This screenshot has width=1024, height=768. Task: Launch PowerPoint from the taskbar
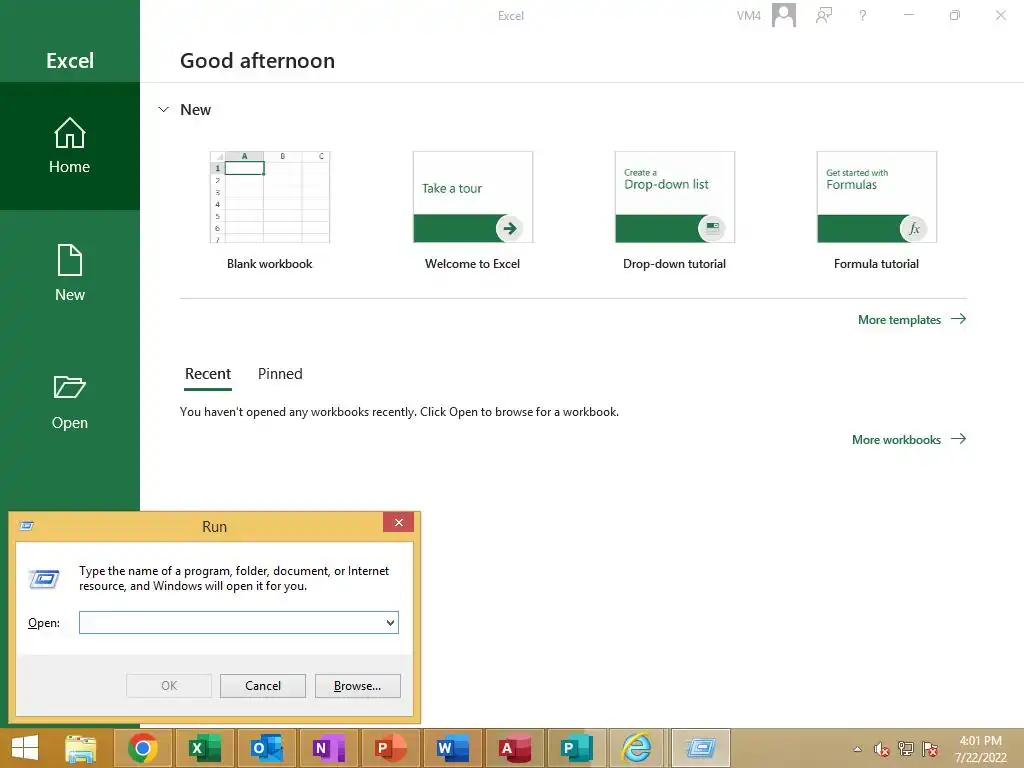[390, 748]
